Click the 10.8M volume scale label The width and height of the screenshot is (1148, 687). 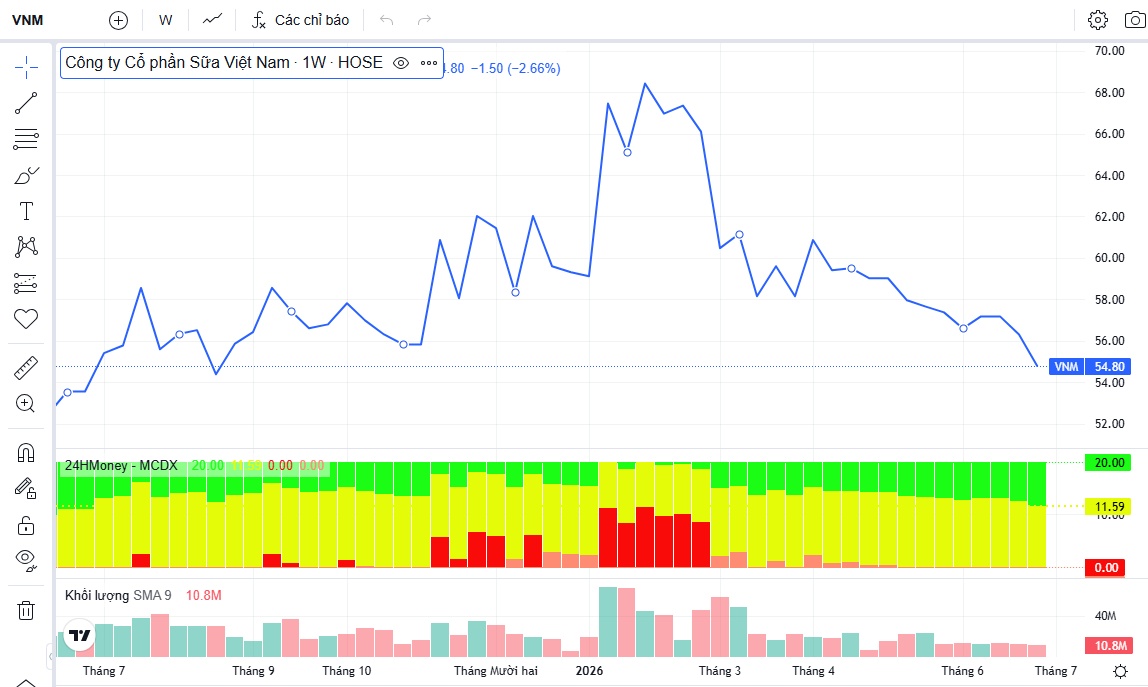(x=1110, y=646)
